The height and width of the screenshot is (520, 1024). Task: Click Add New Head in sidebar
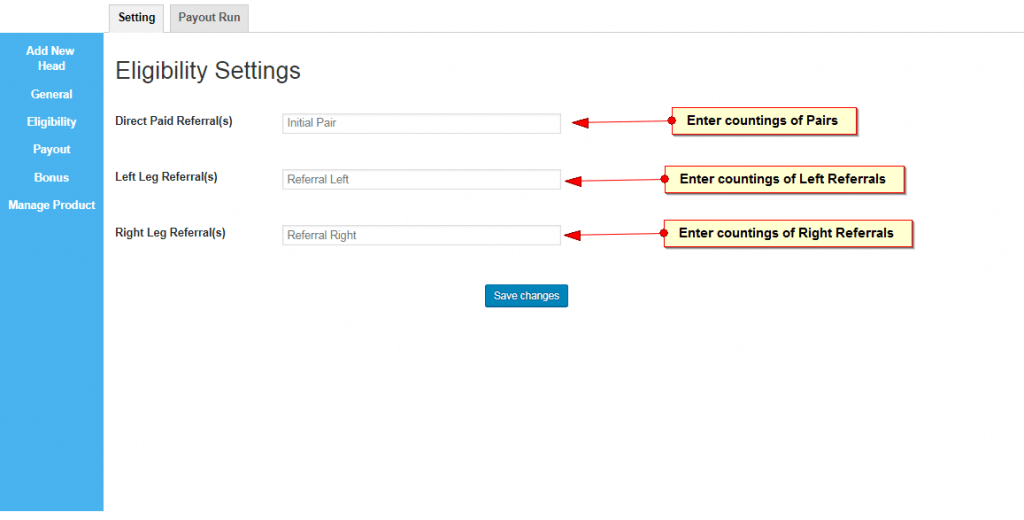click(x=51, y=58)
